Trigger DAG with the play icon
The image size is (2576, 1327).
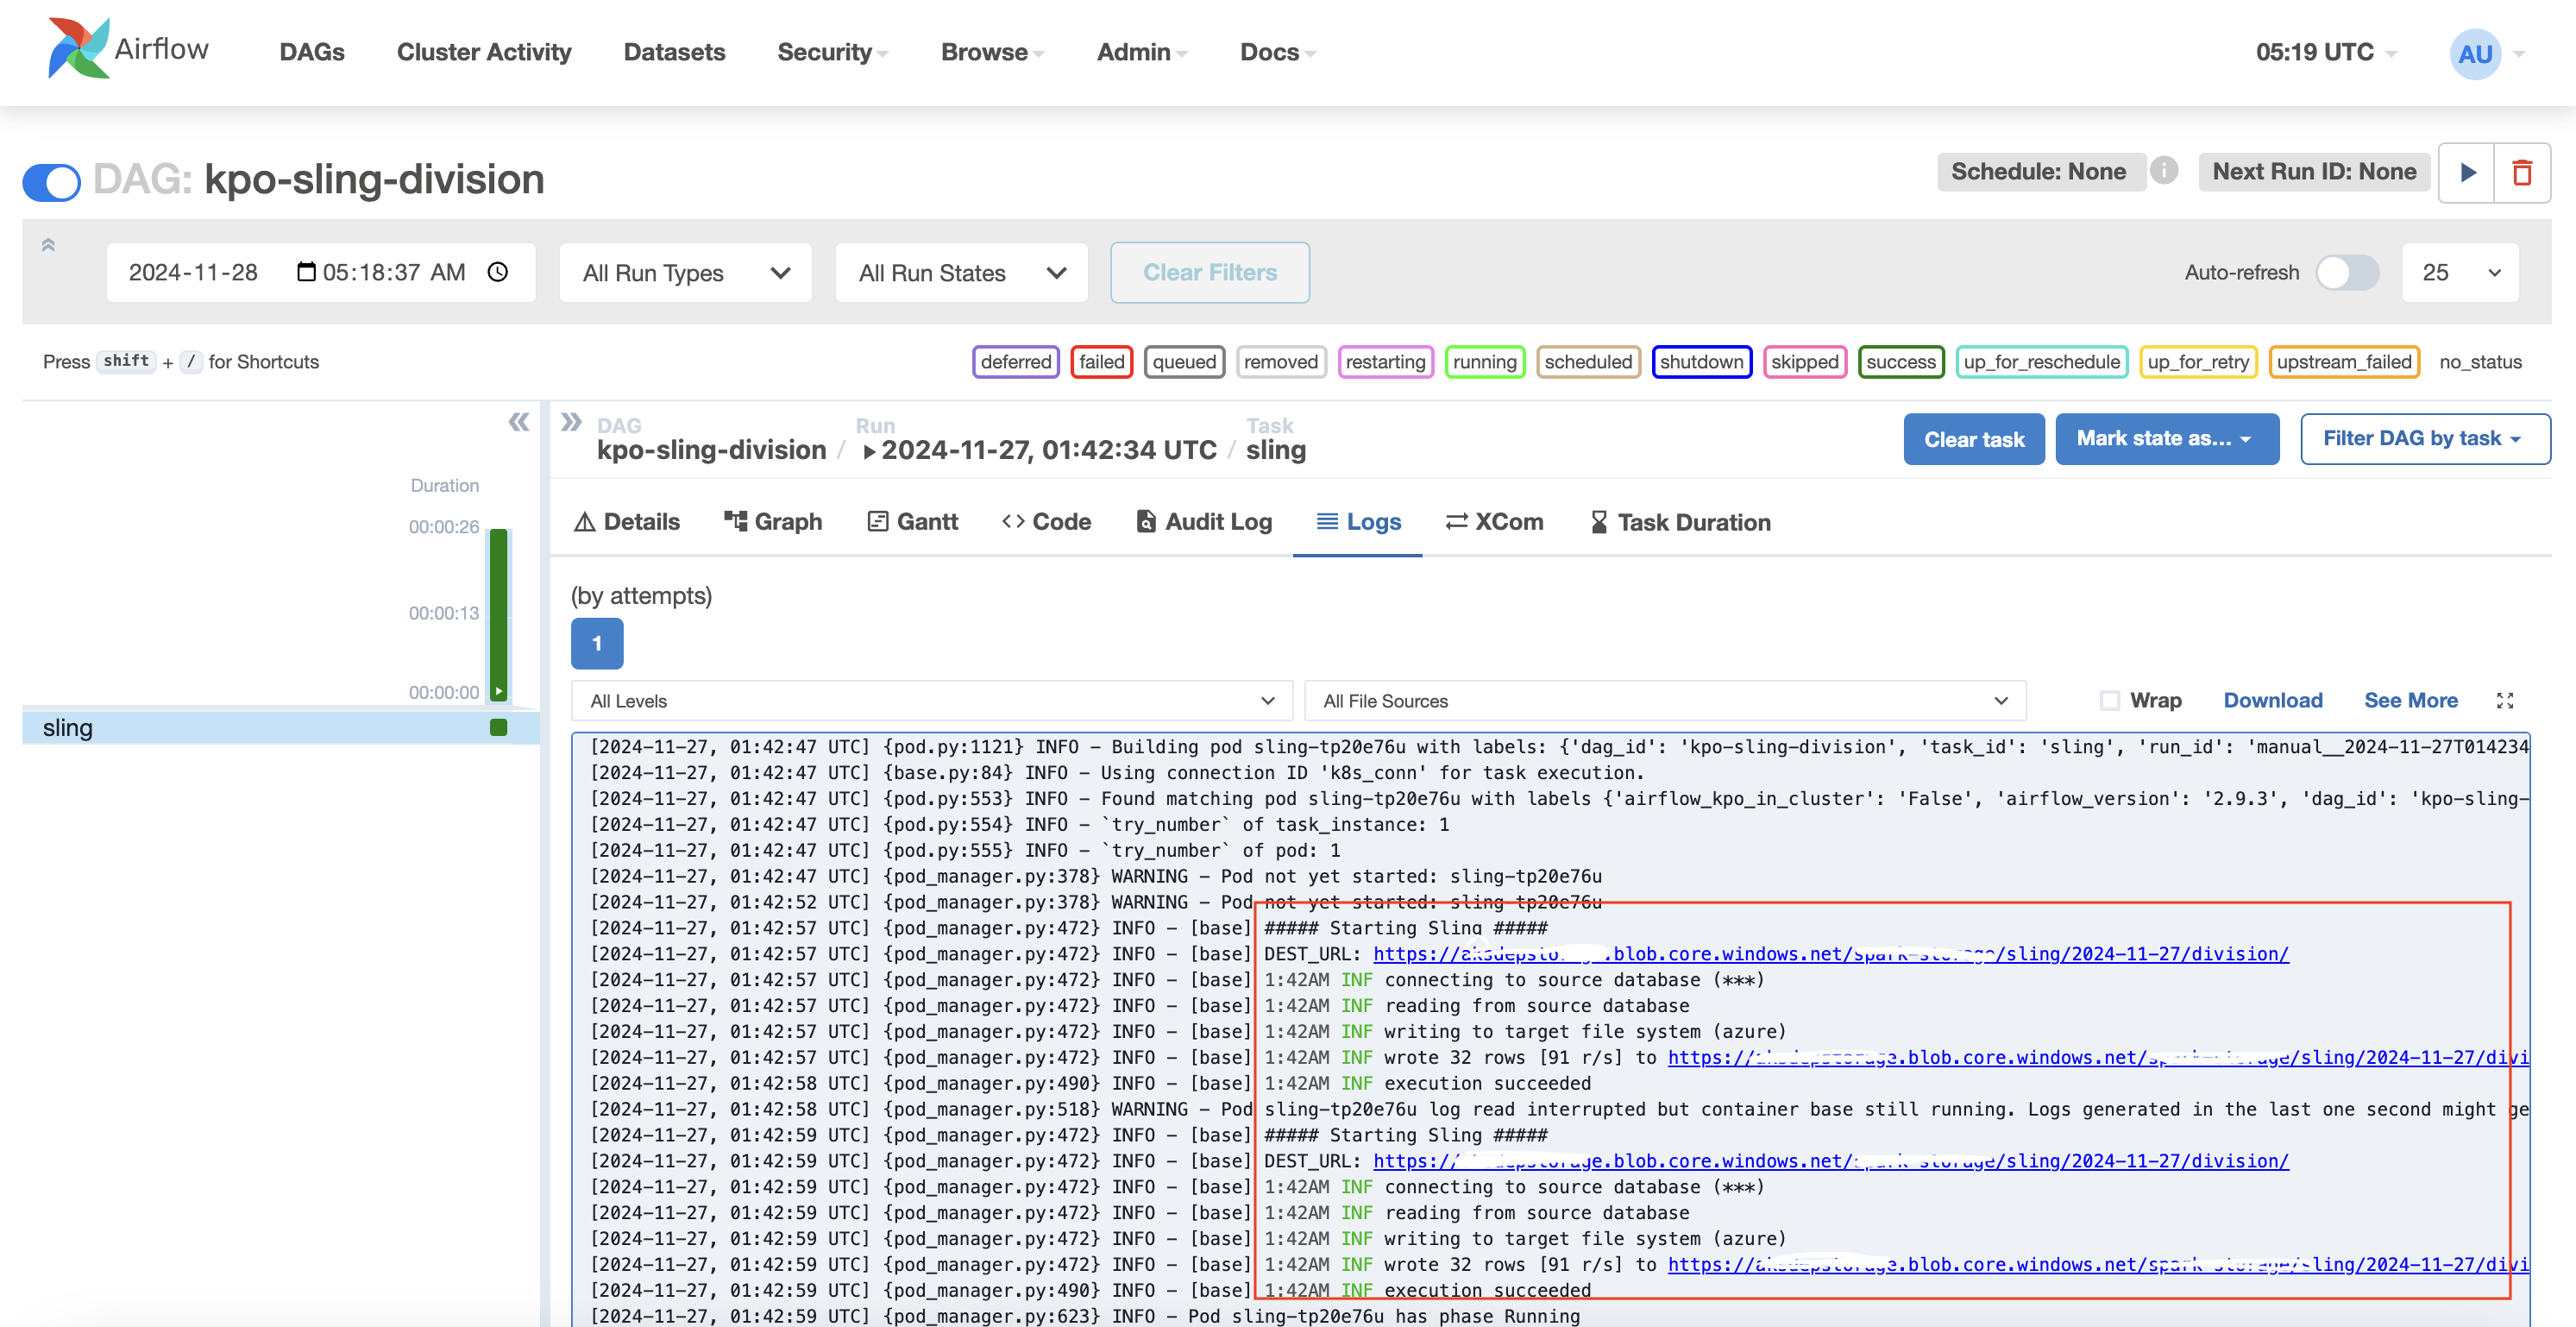coord(2467,173)
